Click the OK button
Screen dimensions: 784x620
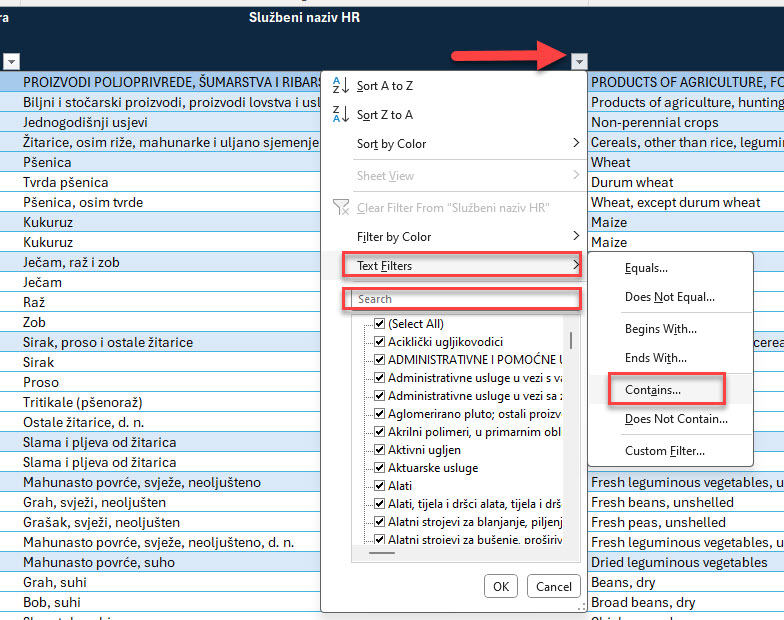[x=501, y=587]
